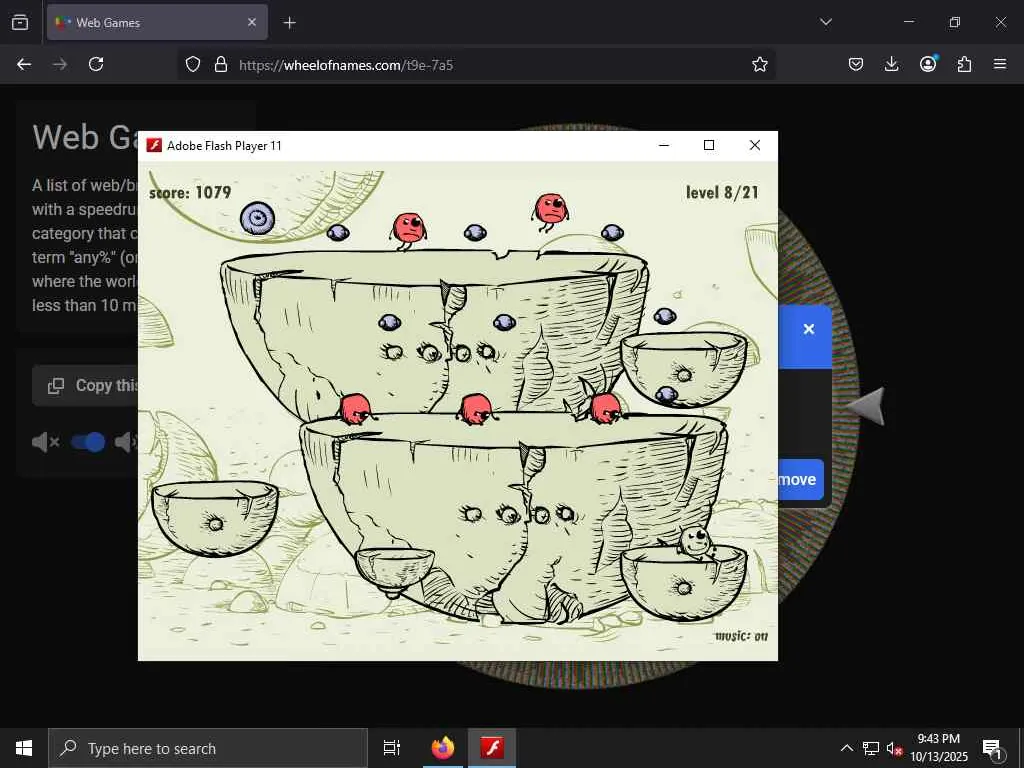1024x768 pixels.
Task: Show hidden system tray icons
Action: [846, 748]
